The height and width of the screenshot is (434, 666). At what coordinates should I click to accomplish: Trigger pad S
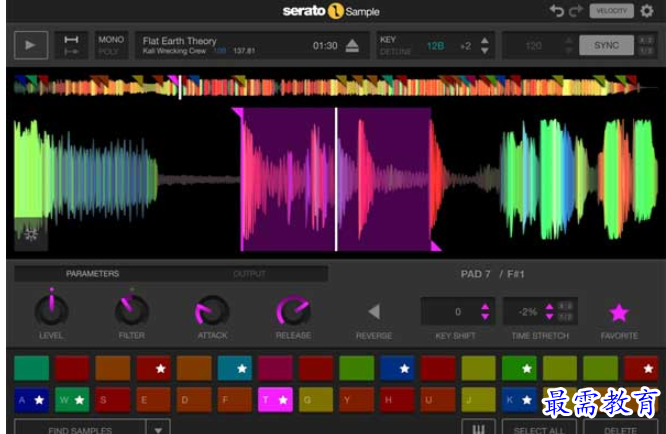pos(113,400)
